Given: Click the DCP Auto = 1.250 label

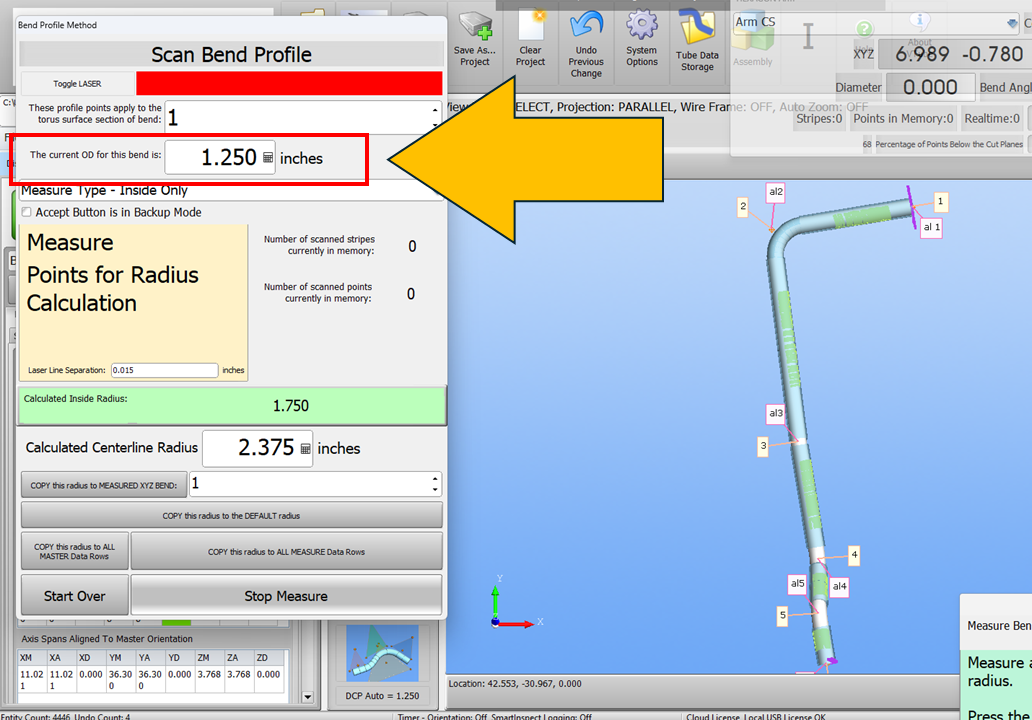Looking at the screenshot, I should pos(382,696).
